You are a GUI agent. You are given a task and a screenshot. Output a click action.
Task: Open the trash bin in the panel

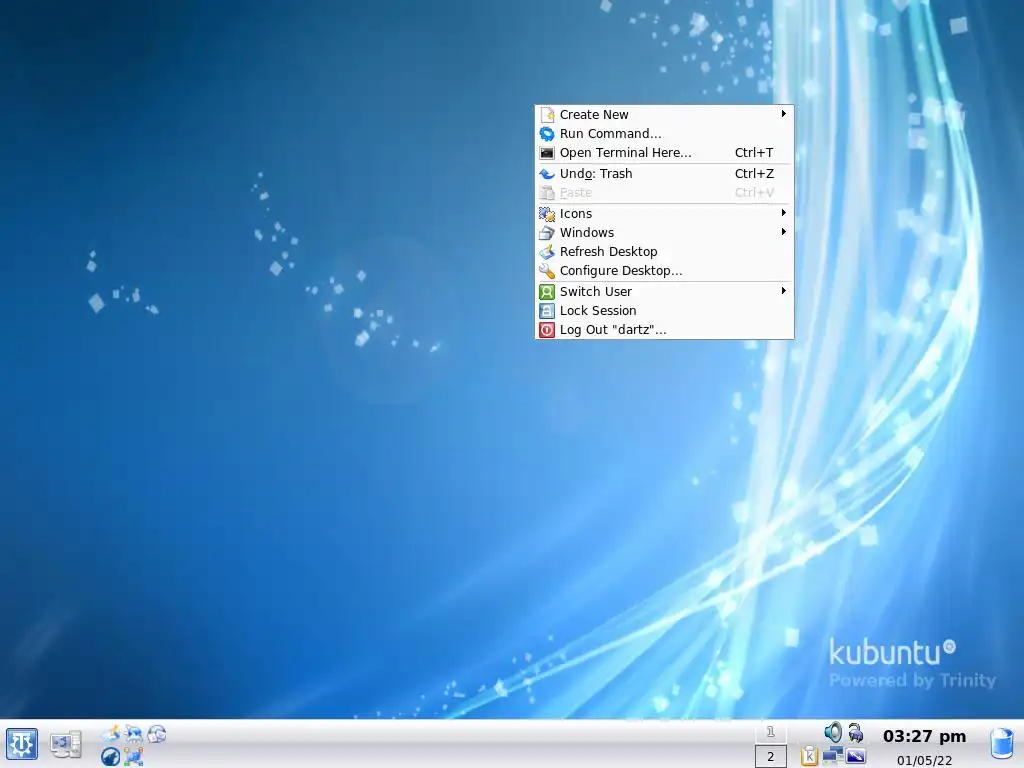tap(1002, 744)
